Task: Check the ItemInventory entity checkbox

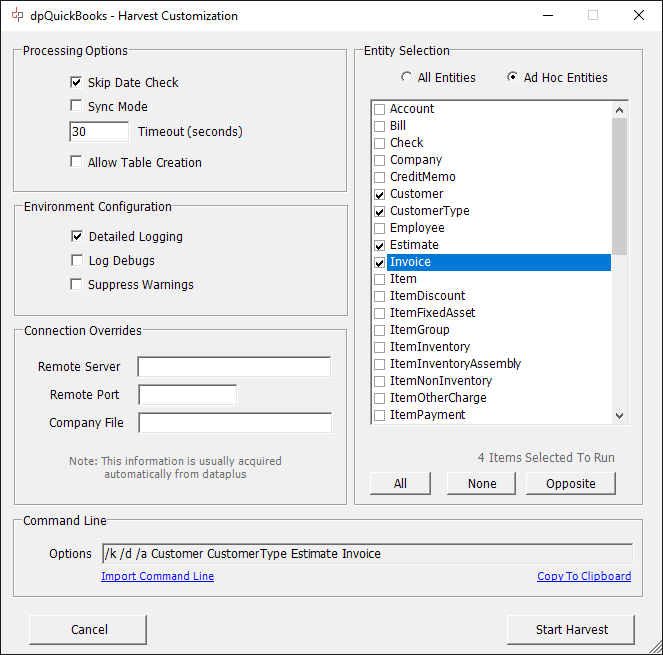Action: pos(380,347)
